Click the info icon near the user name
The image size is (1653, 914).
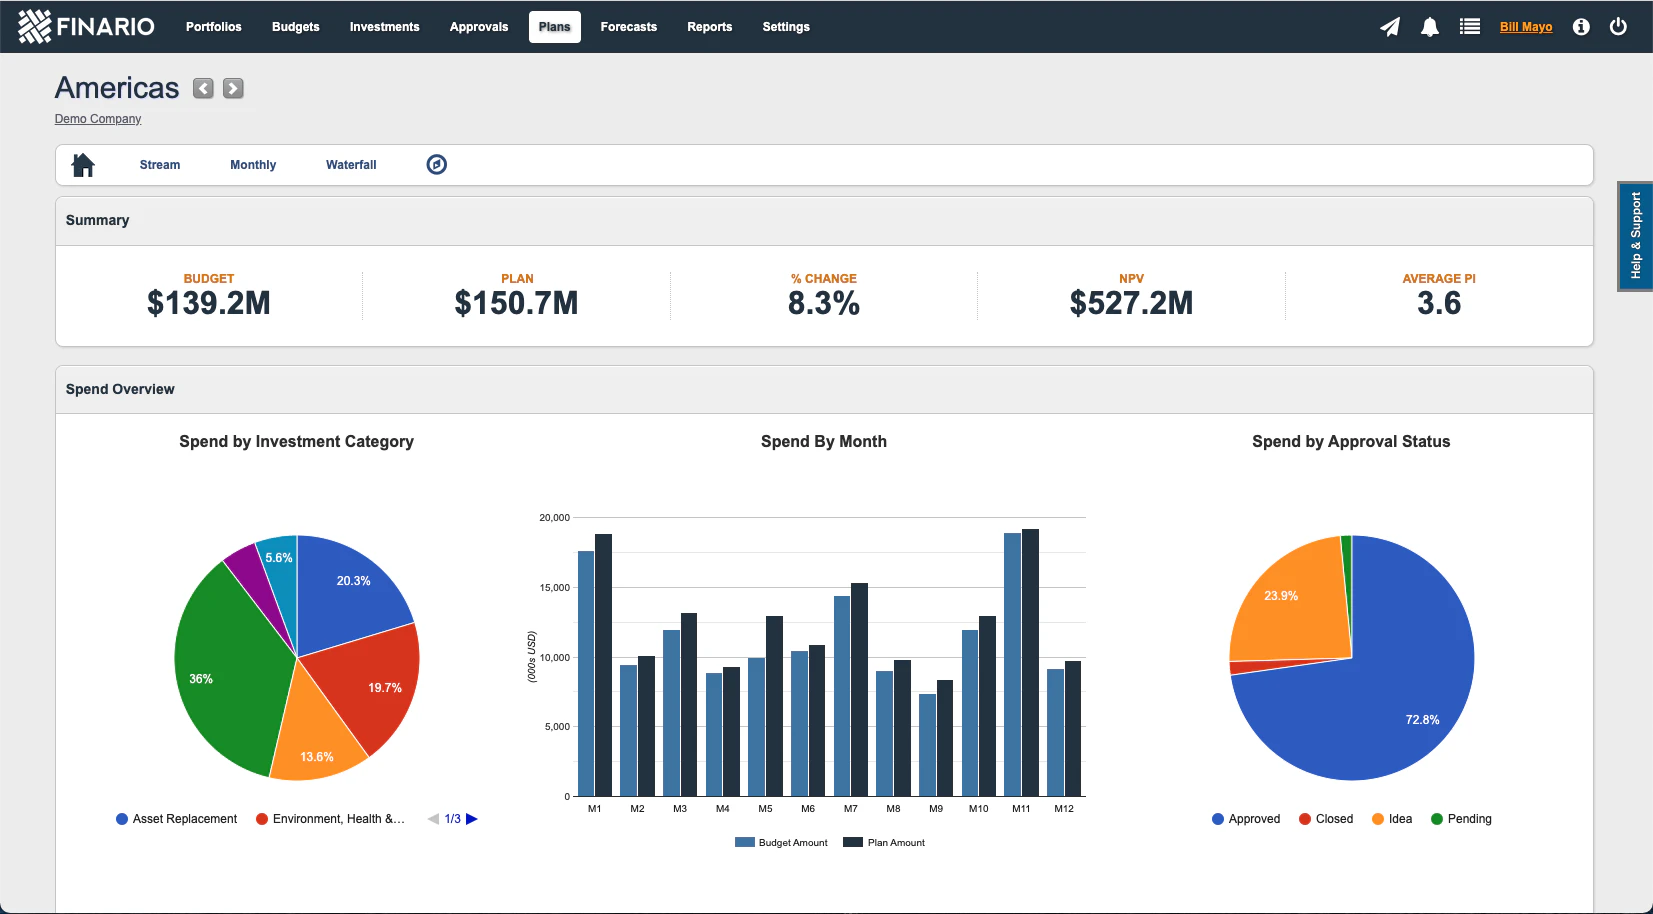pyautogui.click(x=1580, y=27)
